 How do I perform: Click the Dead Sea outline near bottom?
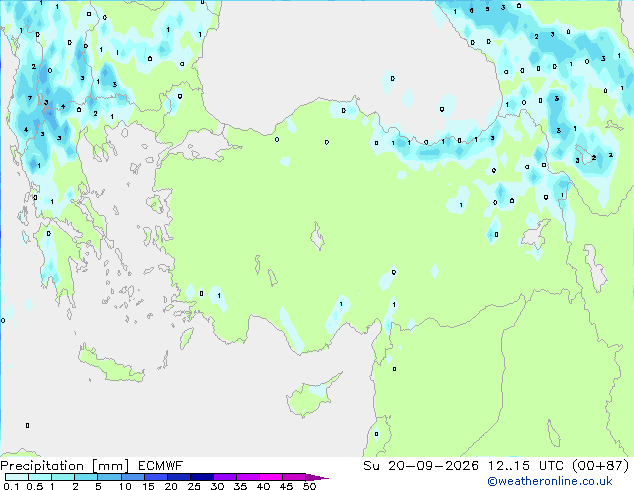(554, 433)
